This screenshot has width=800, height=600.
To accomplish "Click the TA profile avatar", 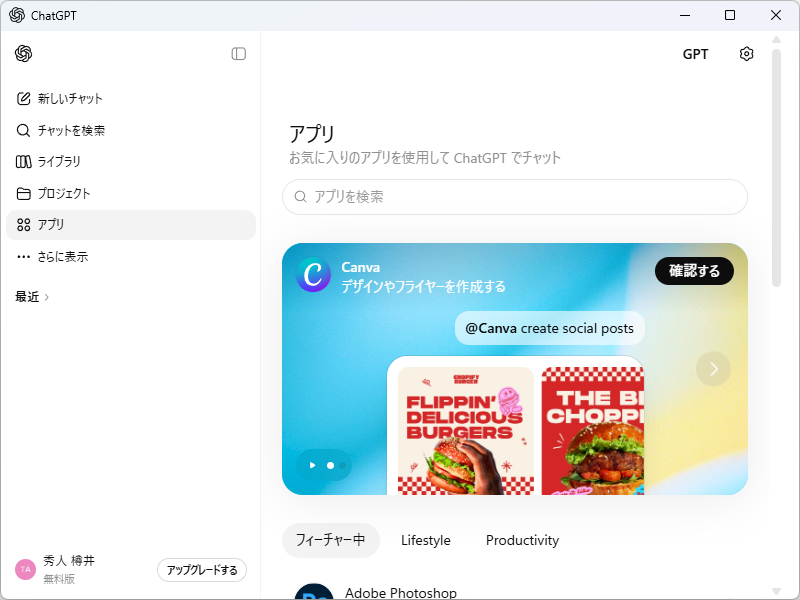I will (26, 569).
